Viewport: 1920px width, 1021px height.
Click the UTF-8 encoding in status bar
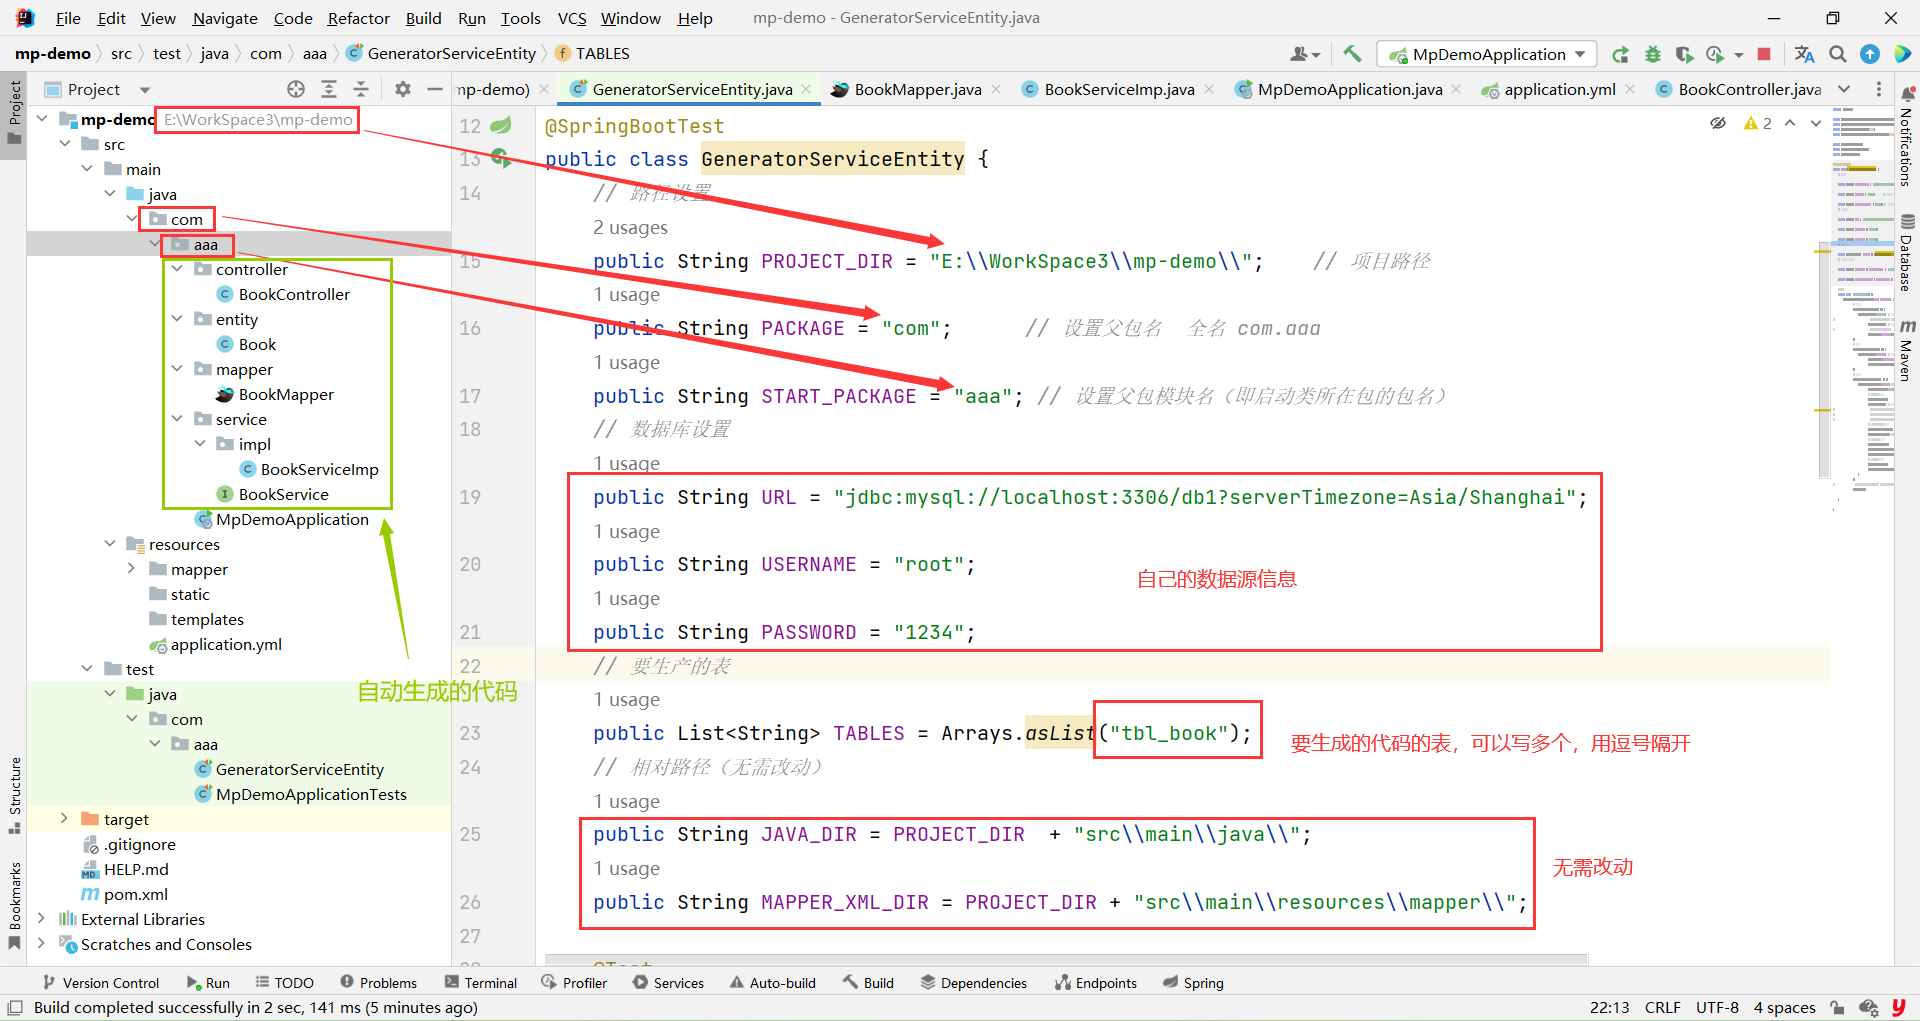1717,1007
